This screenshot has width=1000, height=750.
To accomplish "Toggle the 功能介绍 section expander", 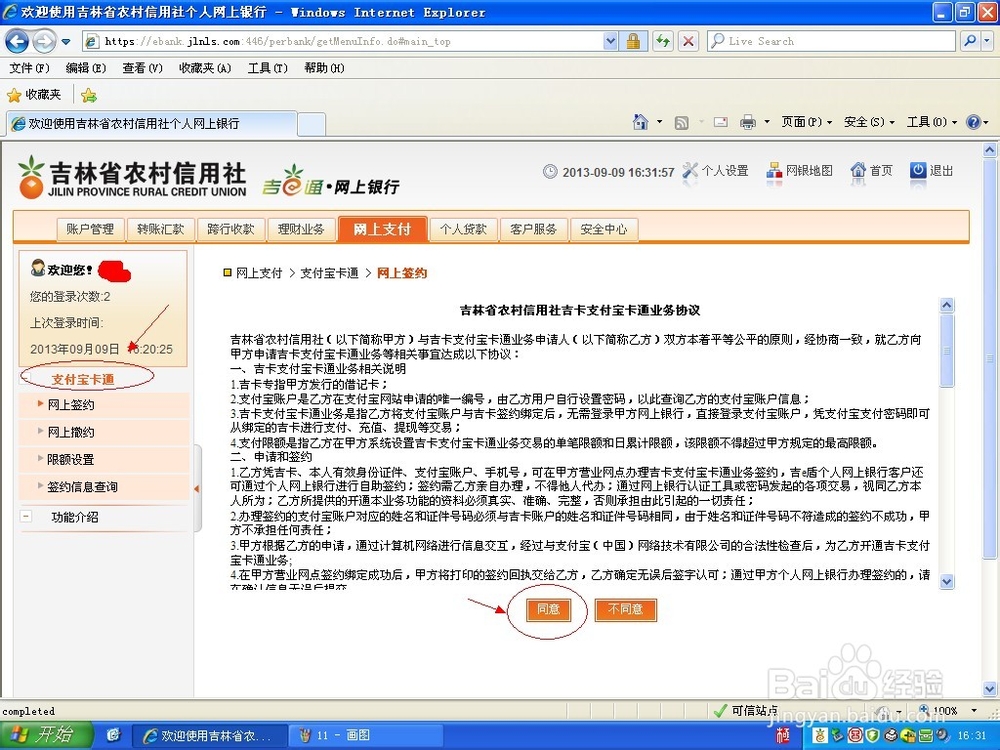I will [x=26, y=517].
